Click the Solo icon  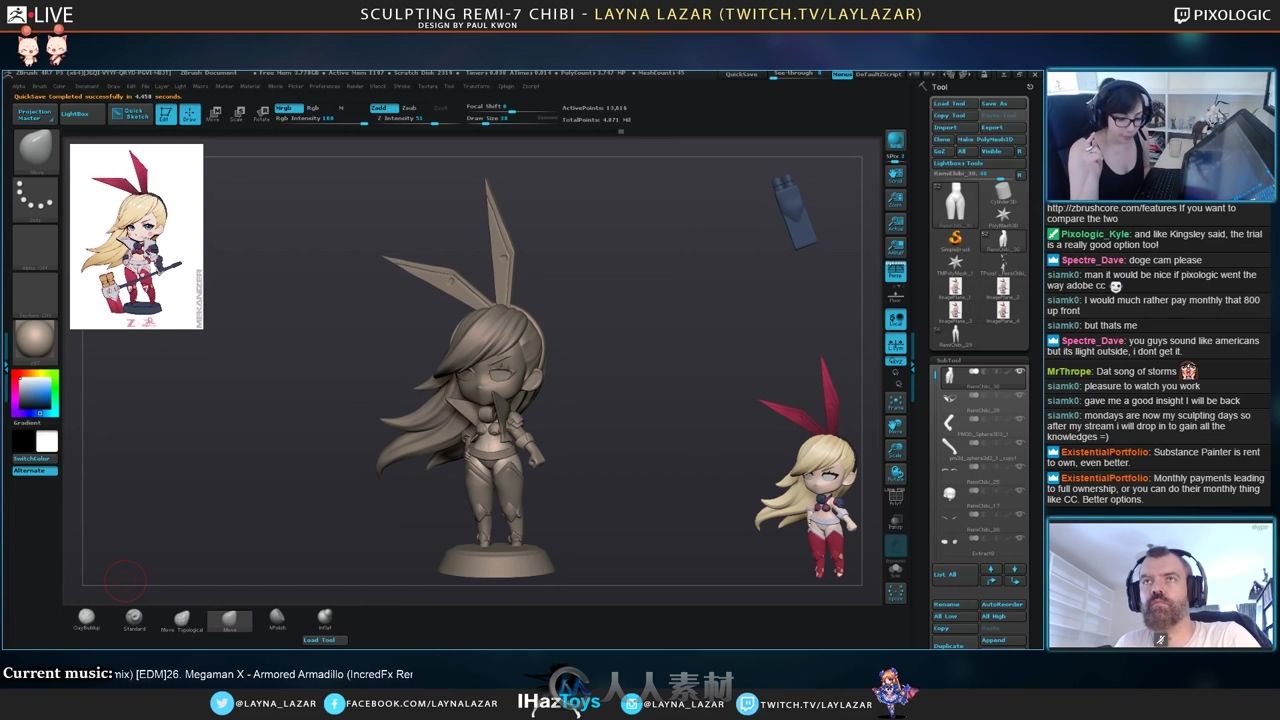click(x=896, y=570)
